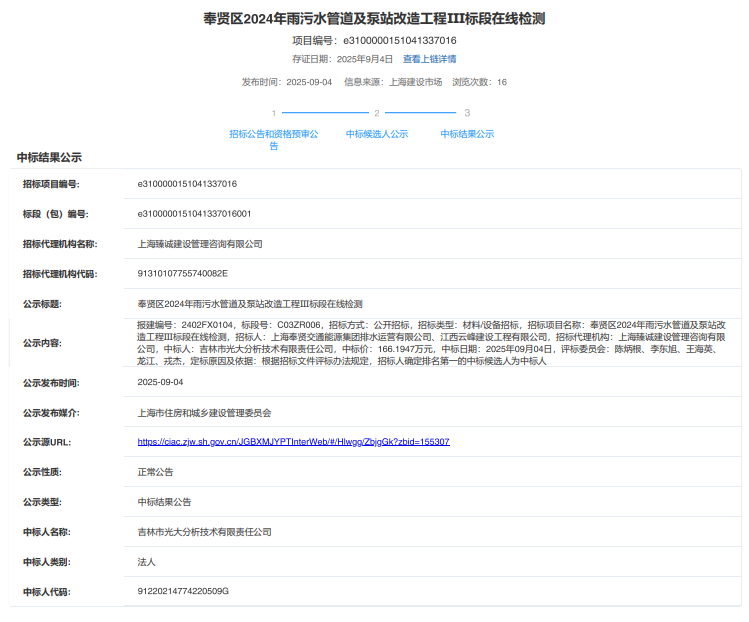Click agency name 上海臻诚建设管理咨询有限公司 in table
Image resolution: width=749 pixels, height=622 pixels.
(x=200, y=243)
